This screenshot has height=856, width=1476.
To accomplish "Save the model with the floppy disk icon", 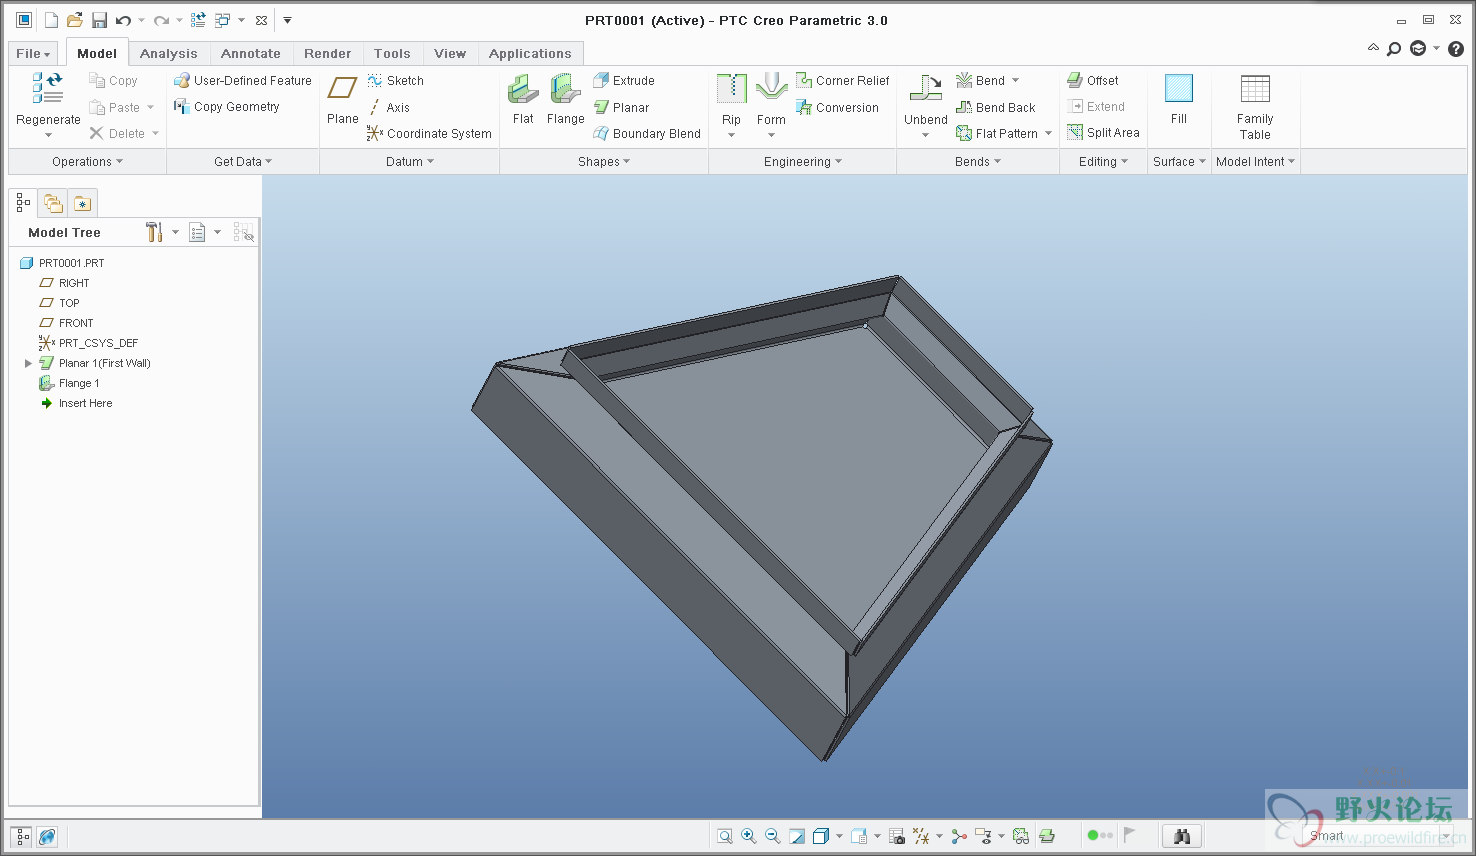I will (99, 20).
